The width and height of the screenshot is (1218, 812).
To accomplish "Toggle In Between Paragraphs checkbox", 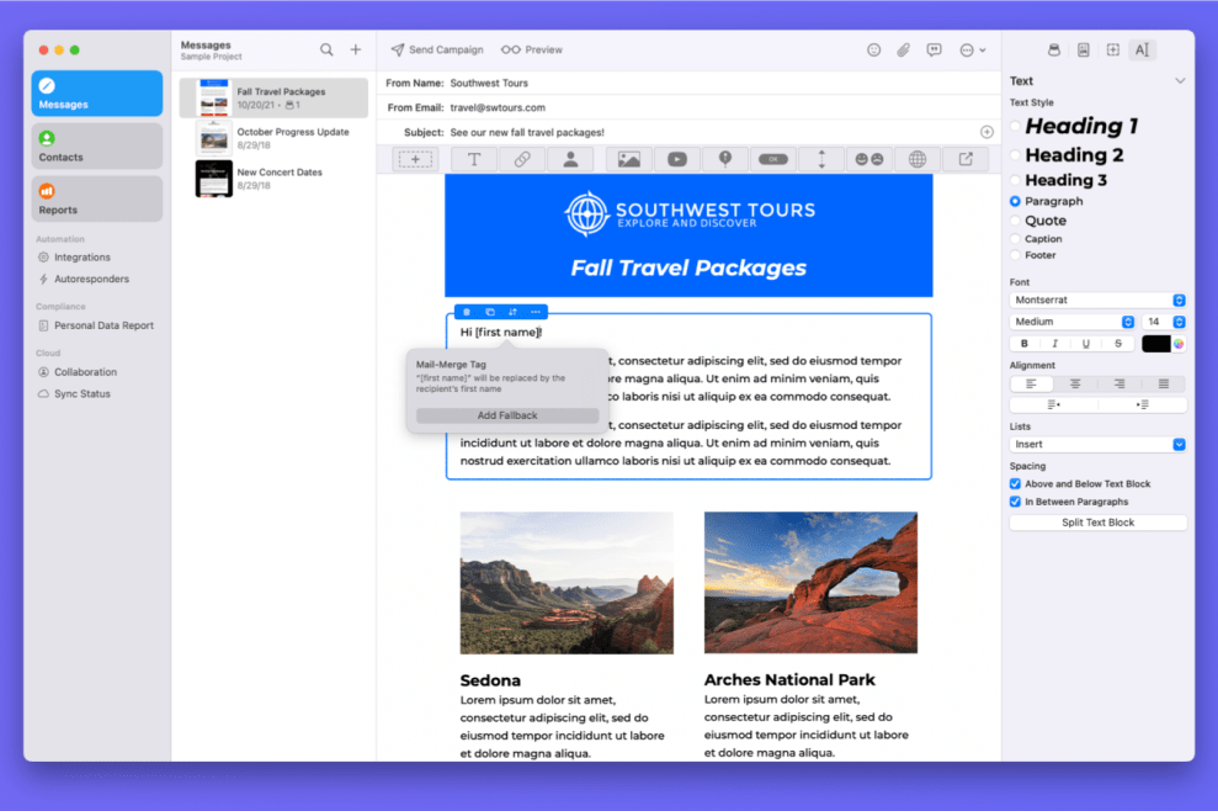I will (x=1015, y=502).
